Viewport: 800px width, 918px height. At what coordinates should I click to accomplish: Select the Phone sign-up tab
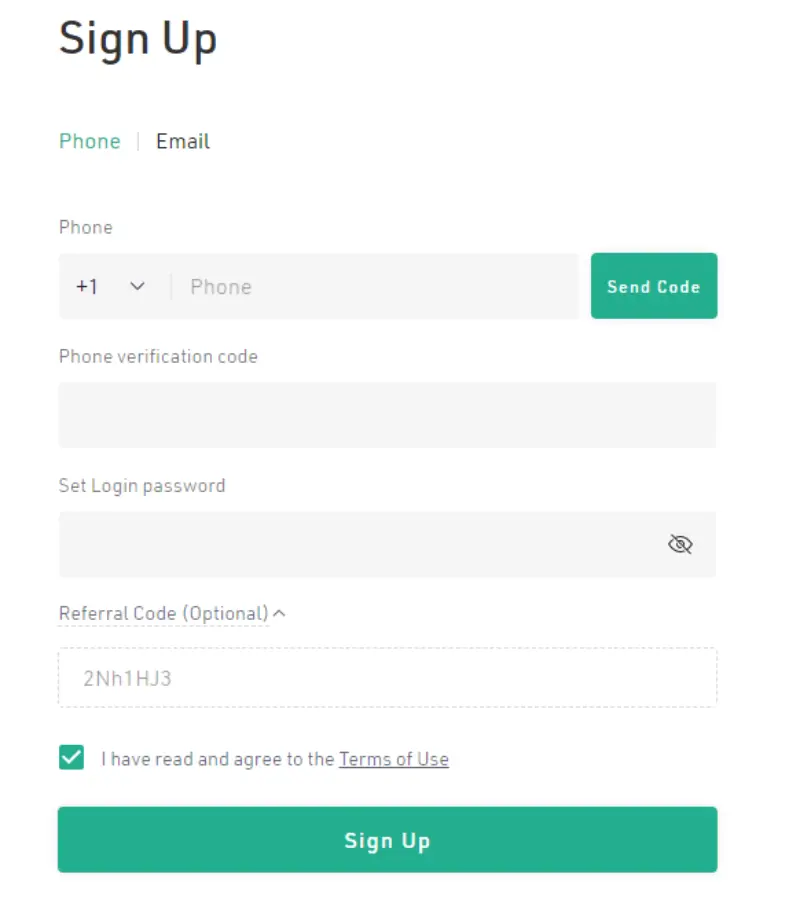click(x=90, y=141)
